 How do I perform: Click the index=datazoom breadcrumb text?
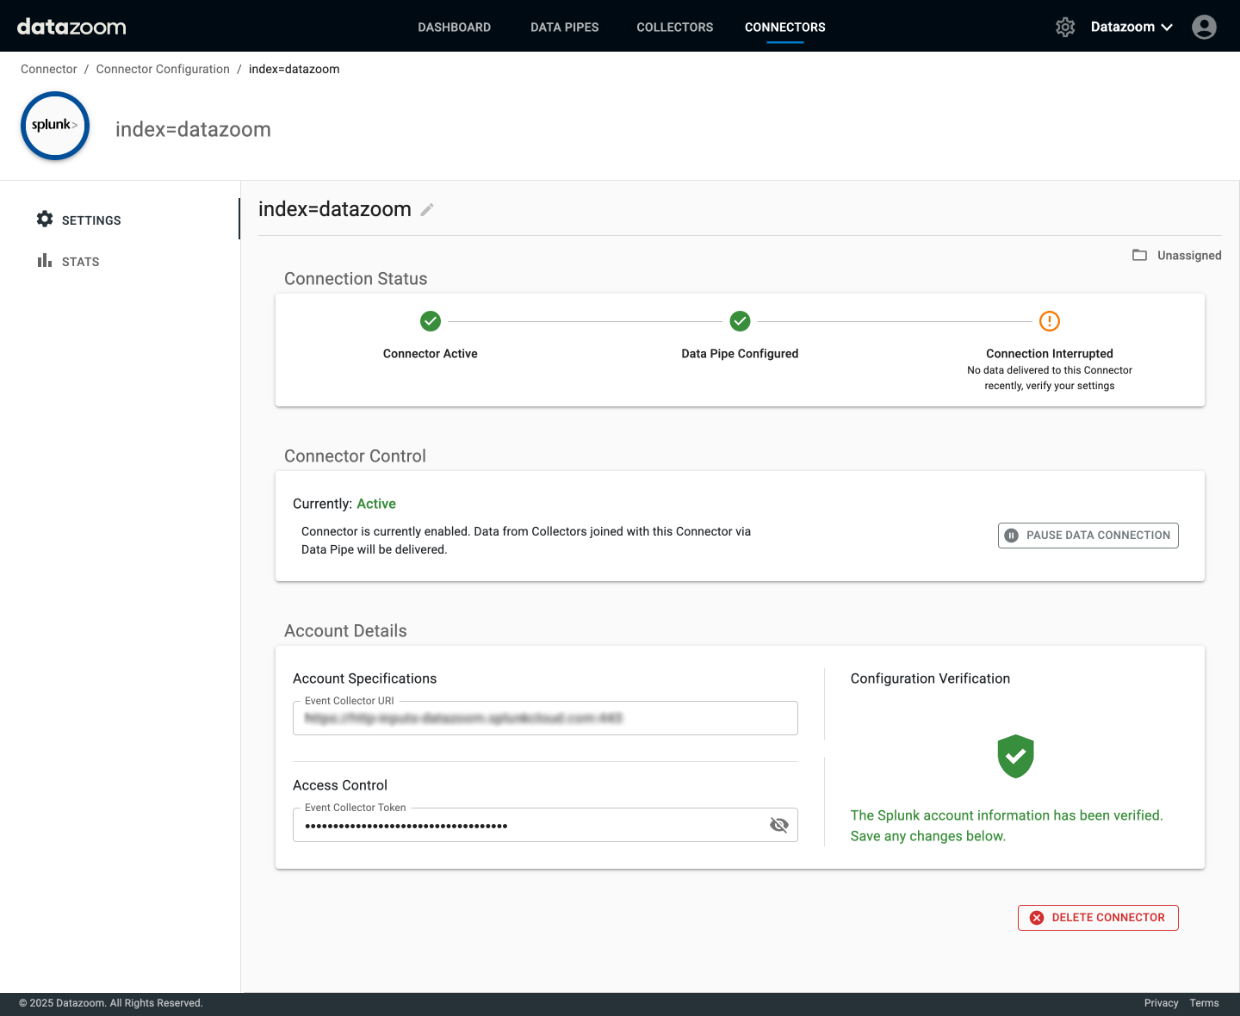(x=294, y=69)
